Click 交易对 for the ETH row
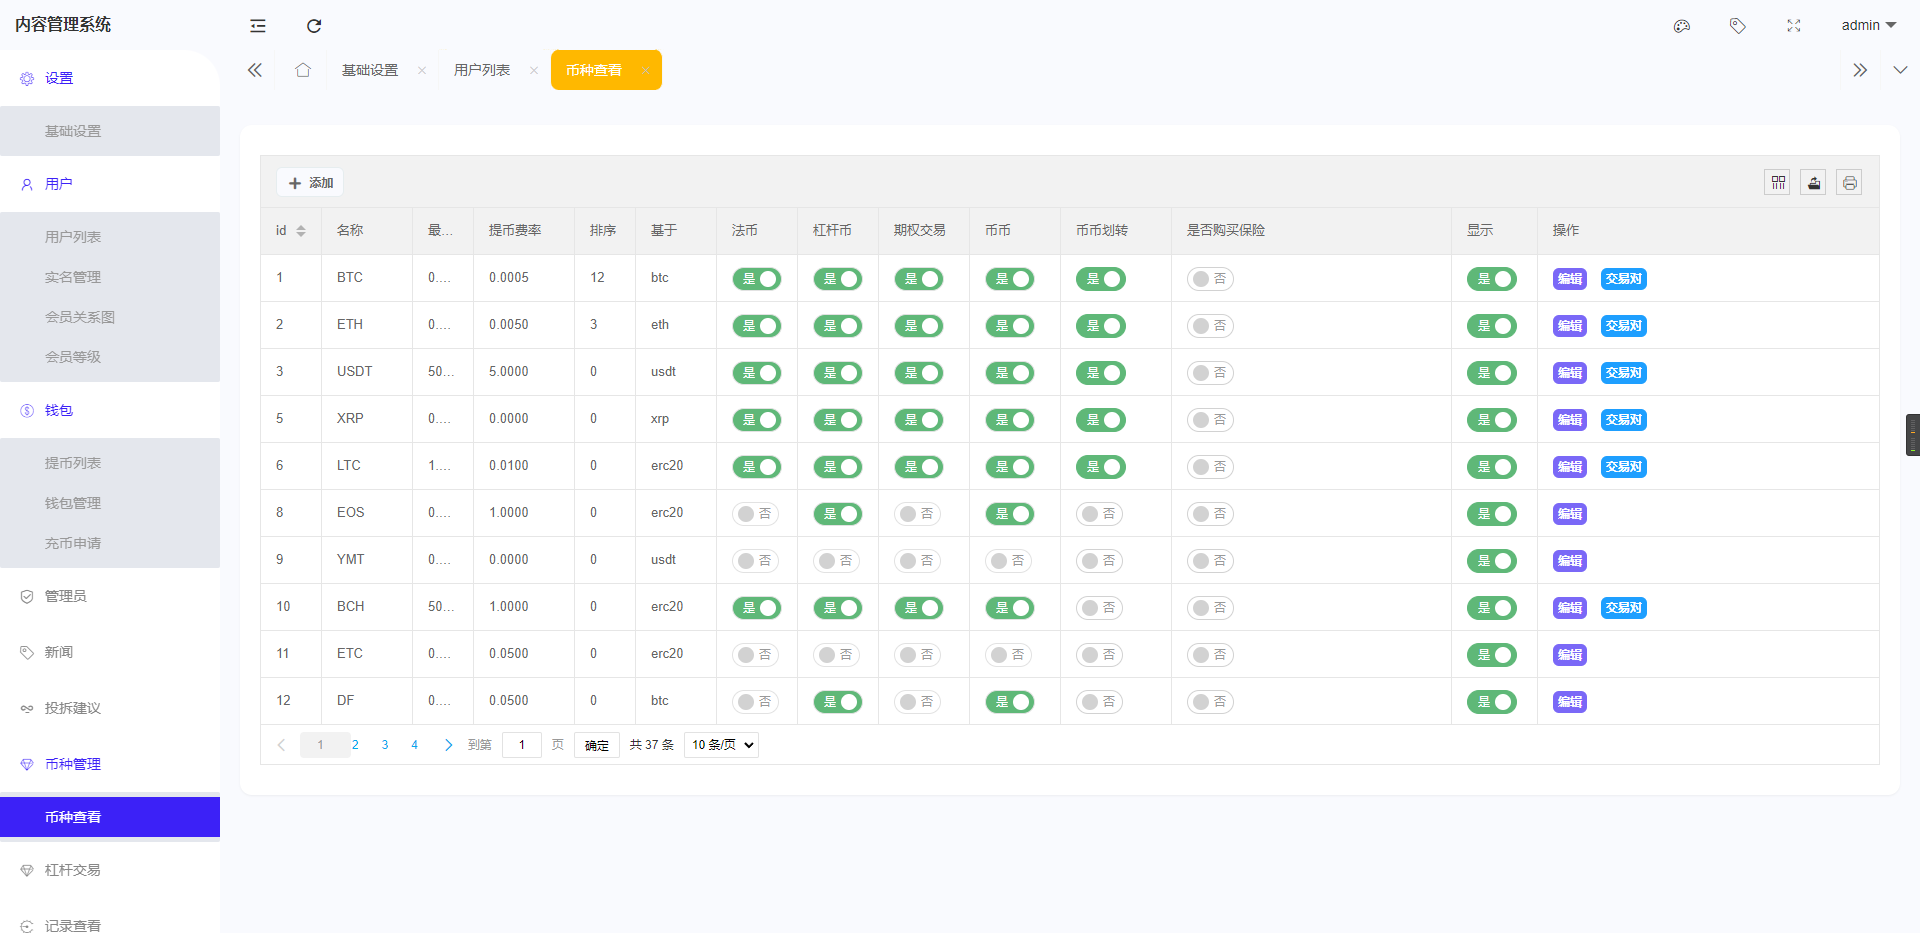Image resolution: width=1920 pixels, height=933 pixels. [x=1623, y=326]
